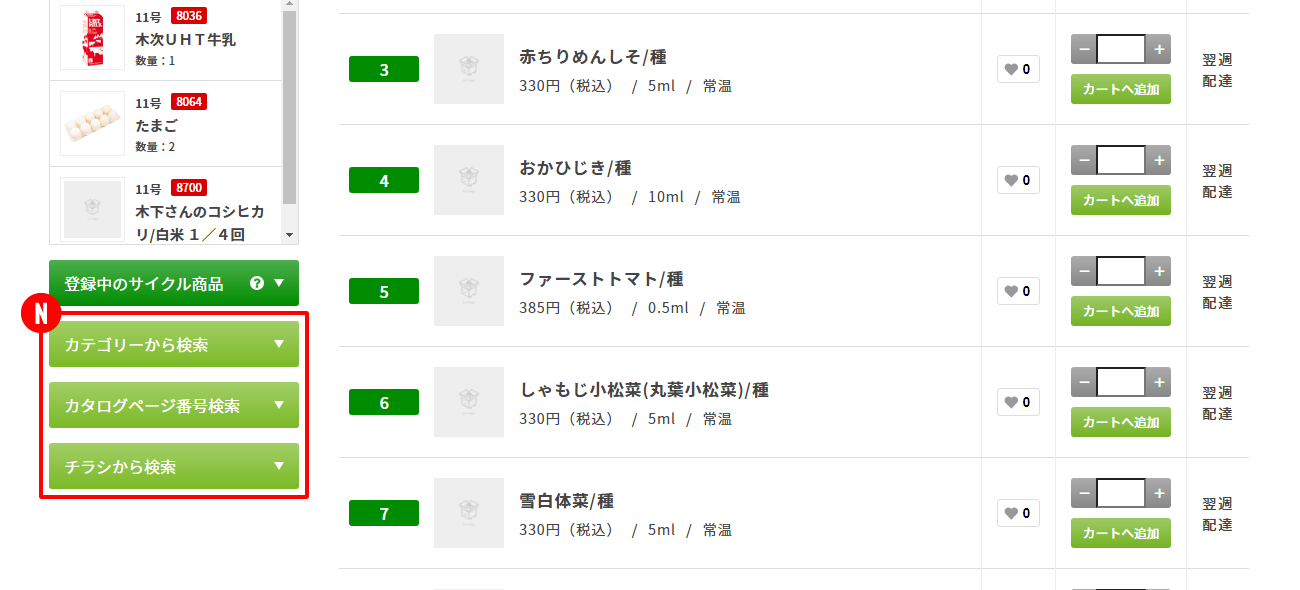Viewport: 1300px width, 590px height.
Task: Increase quantity of 赤ちりめんしそ/種 with plus
Action: [1159, 49]
